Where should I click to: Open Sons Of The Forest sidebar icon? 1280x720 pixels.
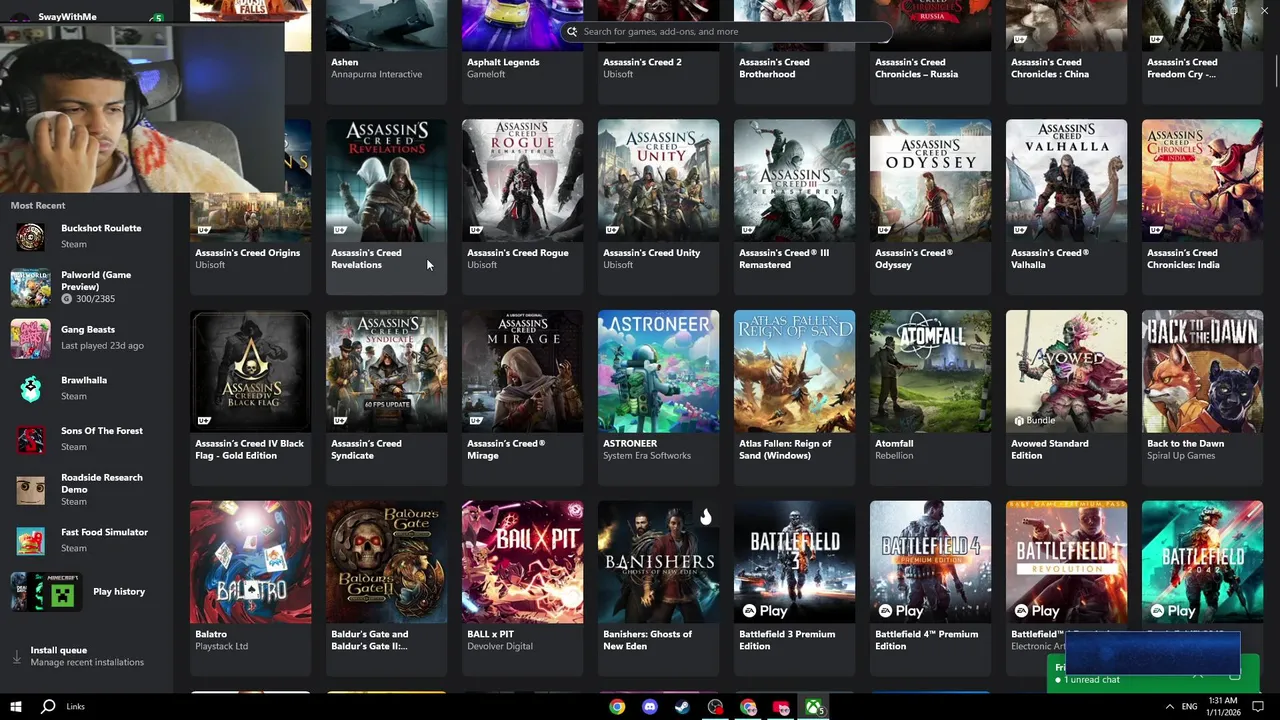click(x=30, y=439)
